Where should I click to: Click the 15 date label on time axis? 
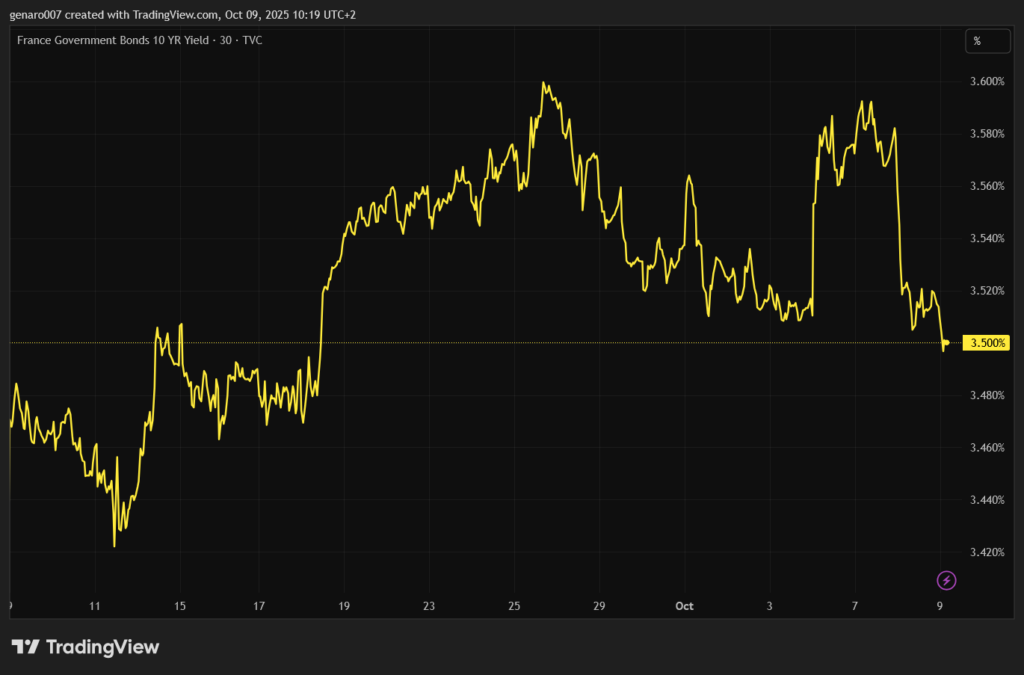coord(180,606)
